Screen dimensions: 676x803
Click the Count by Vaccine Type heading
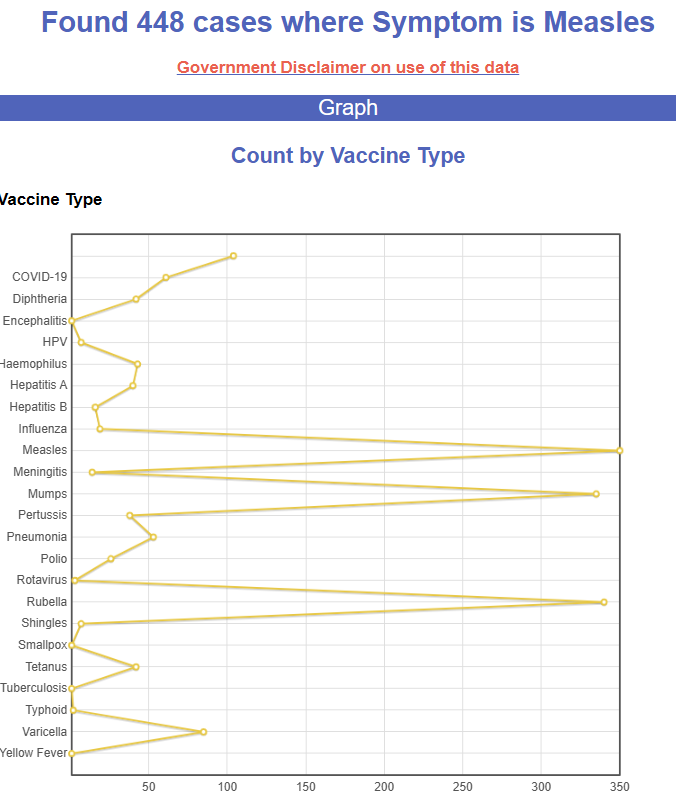point(347,156)
